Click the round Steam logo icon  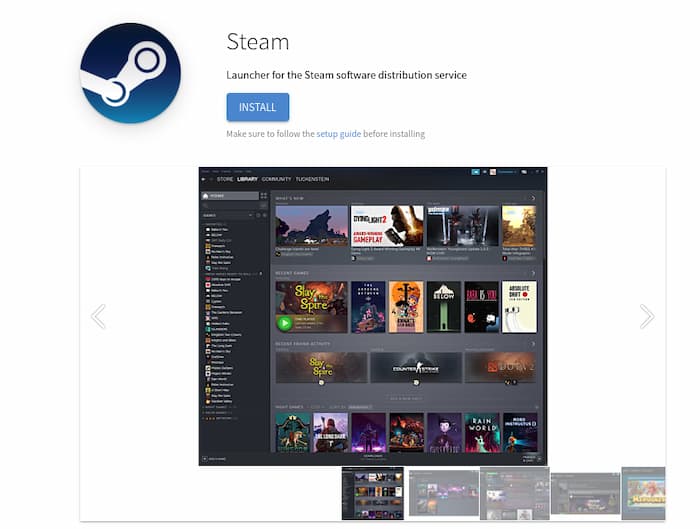[130, 73]
